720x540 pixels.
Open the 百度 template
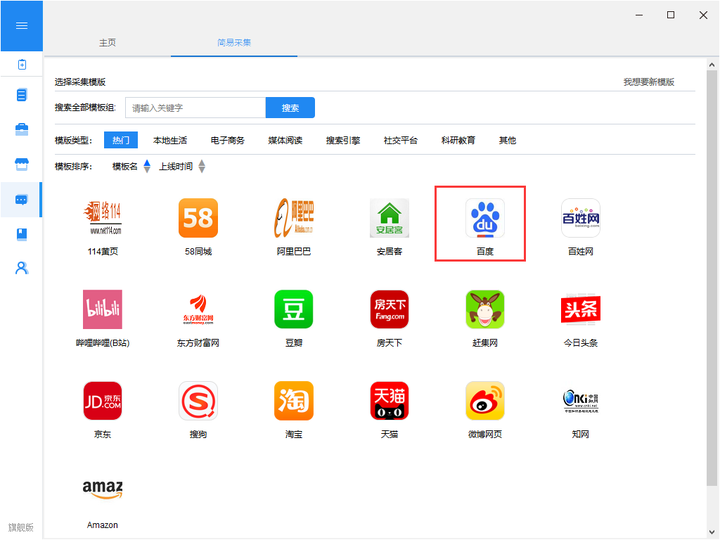pyautogui.click(x=485, y=227)
